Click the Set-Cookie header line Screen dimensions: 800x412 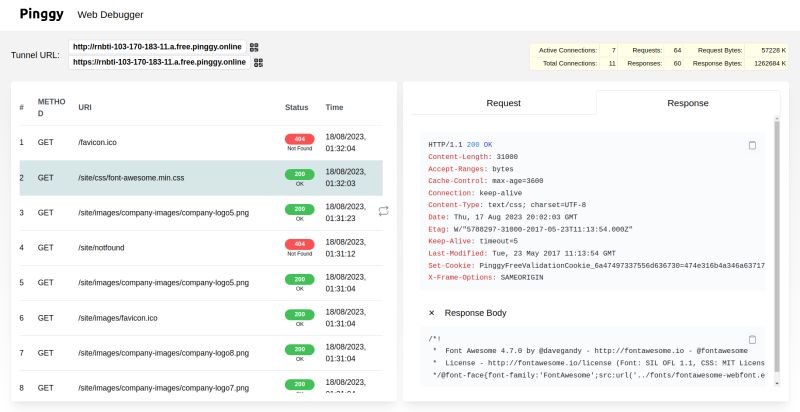pos(596,266)
